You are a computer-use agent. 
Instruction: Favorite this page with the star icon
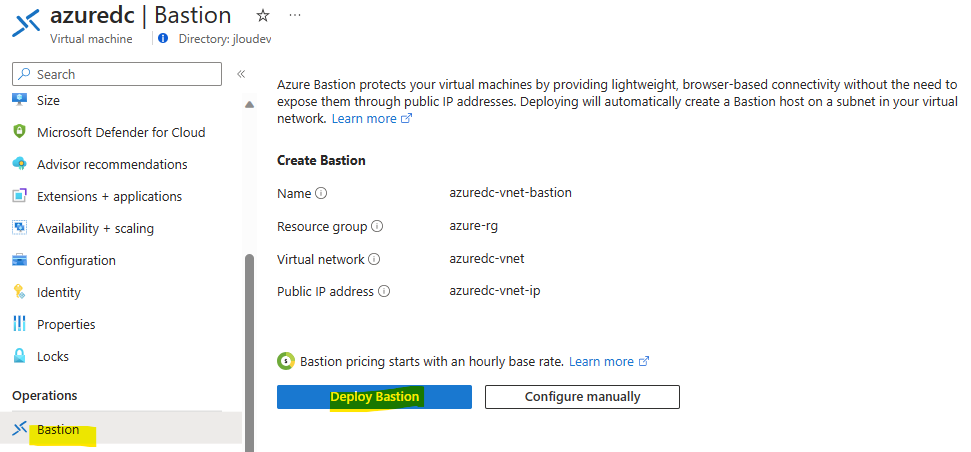(263, 16)
